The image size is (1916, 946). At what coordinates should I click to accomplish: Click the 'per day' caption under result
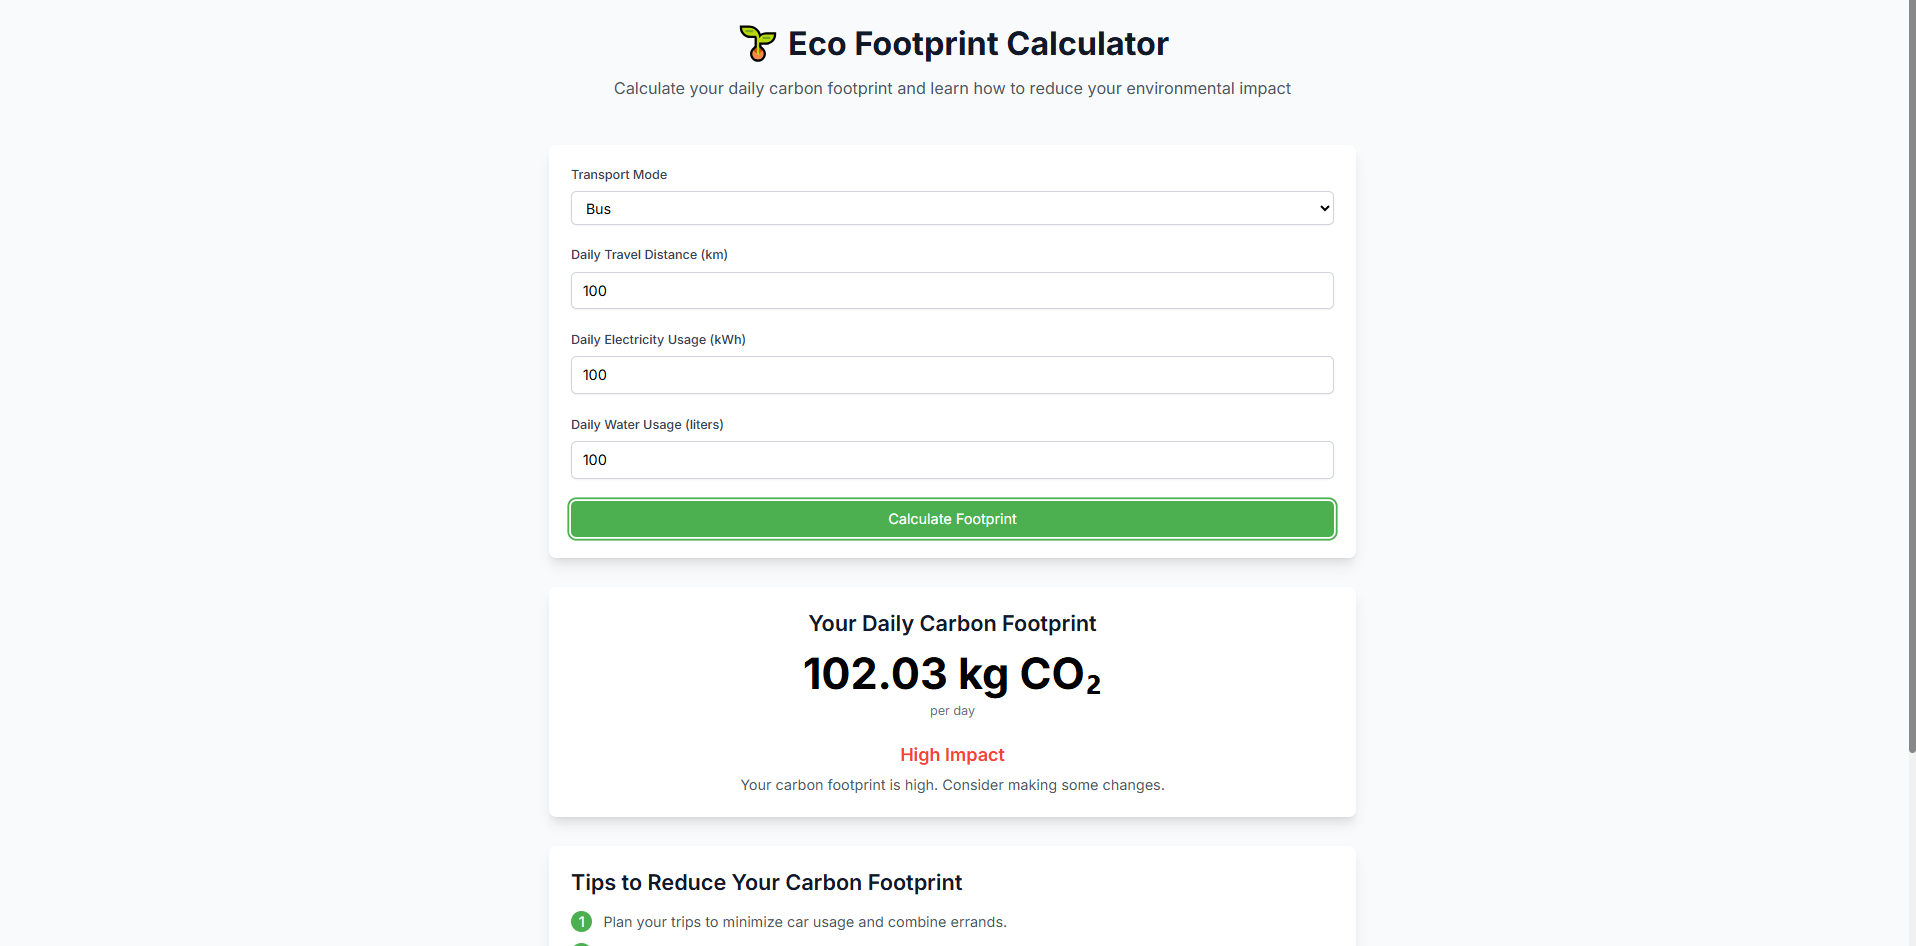click(952, 711)
